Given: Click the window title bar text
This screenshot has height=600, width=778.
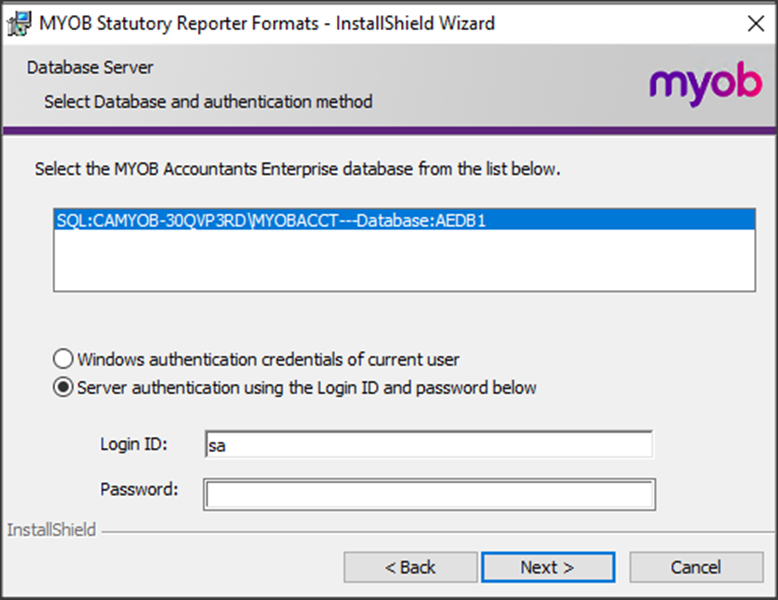Looking at the screenshot, I should click(266, 23).
